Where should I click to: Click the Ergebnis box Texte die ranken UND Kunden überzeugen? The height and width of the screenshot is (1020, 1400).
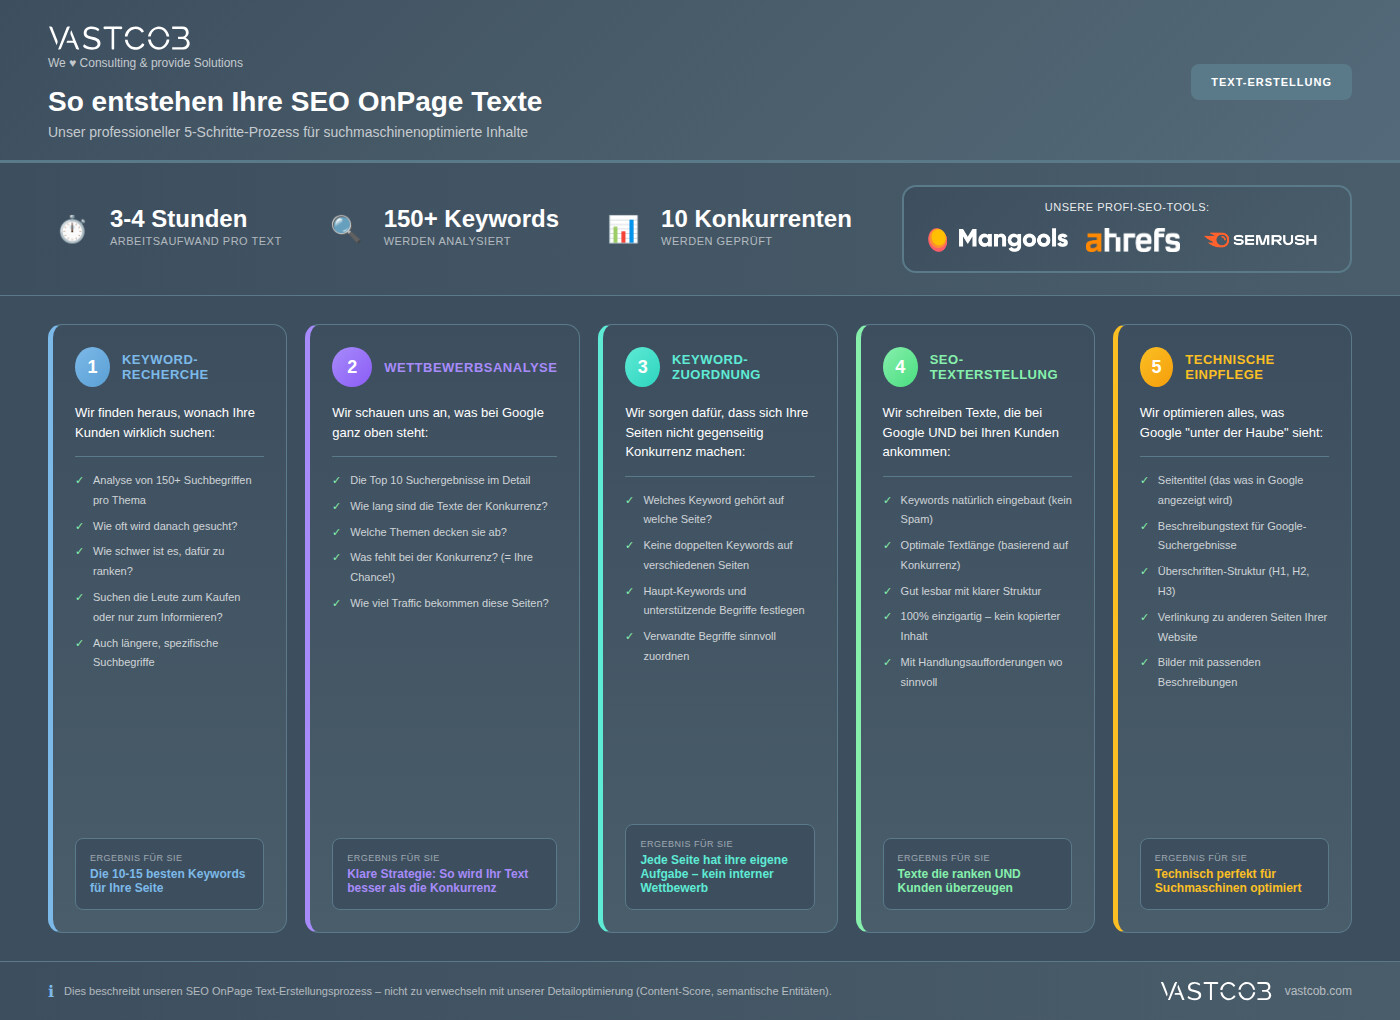[977, 874]
